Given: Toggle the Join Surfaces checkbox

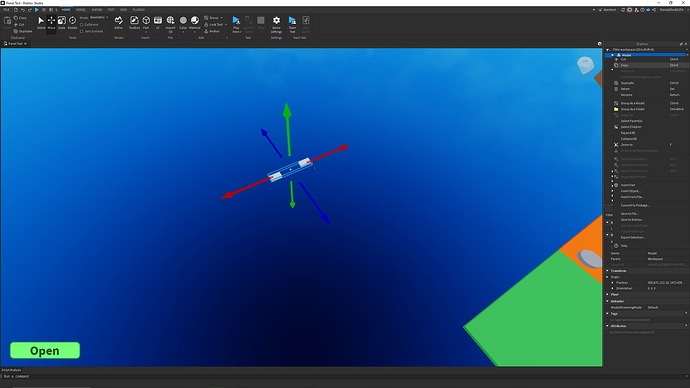Looking at the screenshot, I should click(82, 31).
